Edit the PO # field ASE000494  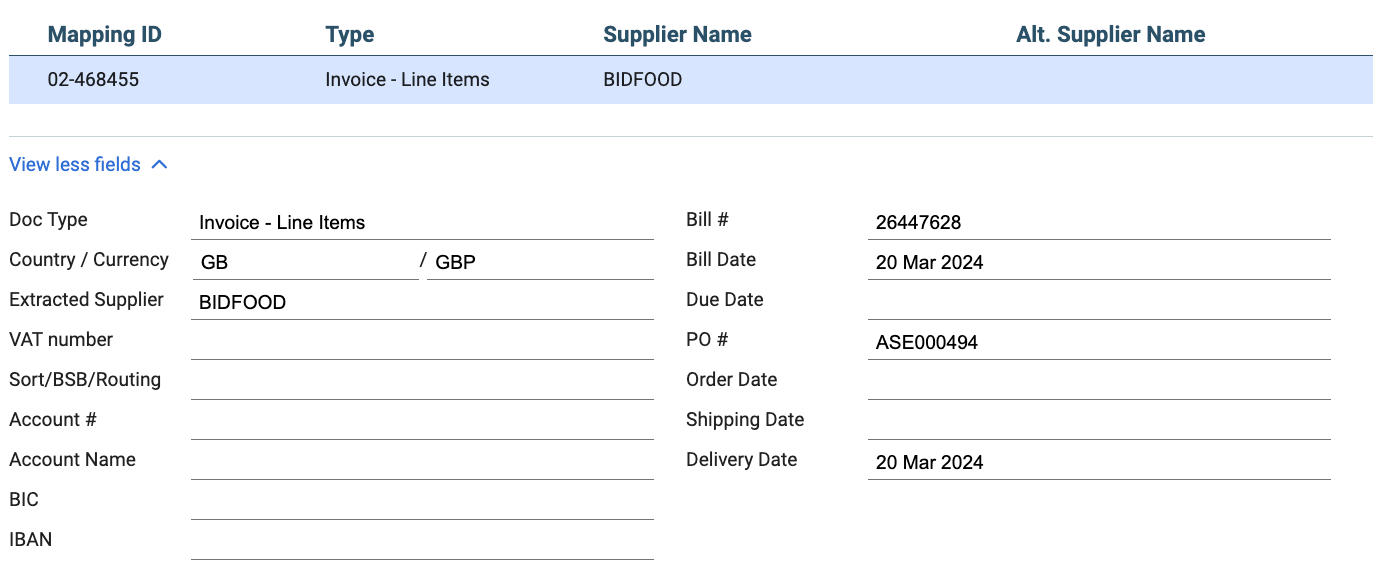click(1099, 342)
